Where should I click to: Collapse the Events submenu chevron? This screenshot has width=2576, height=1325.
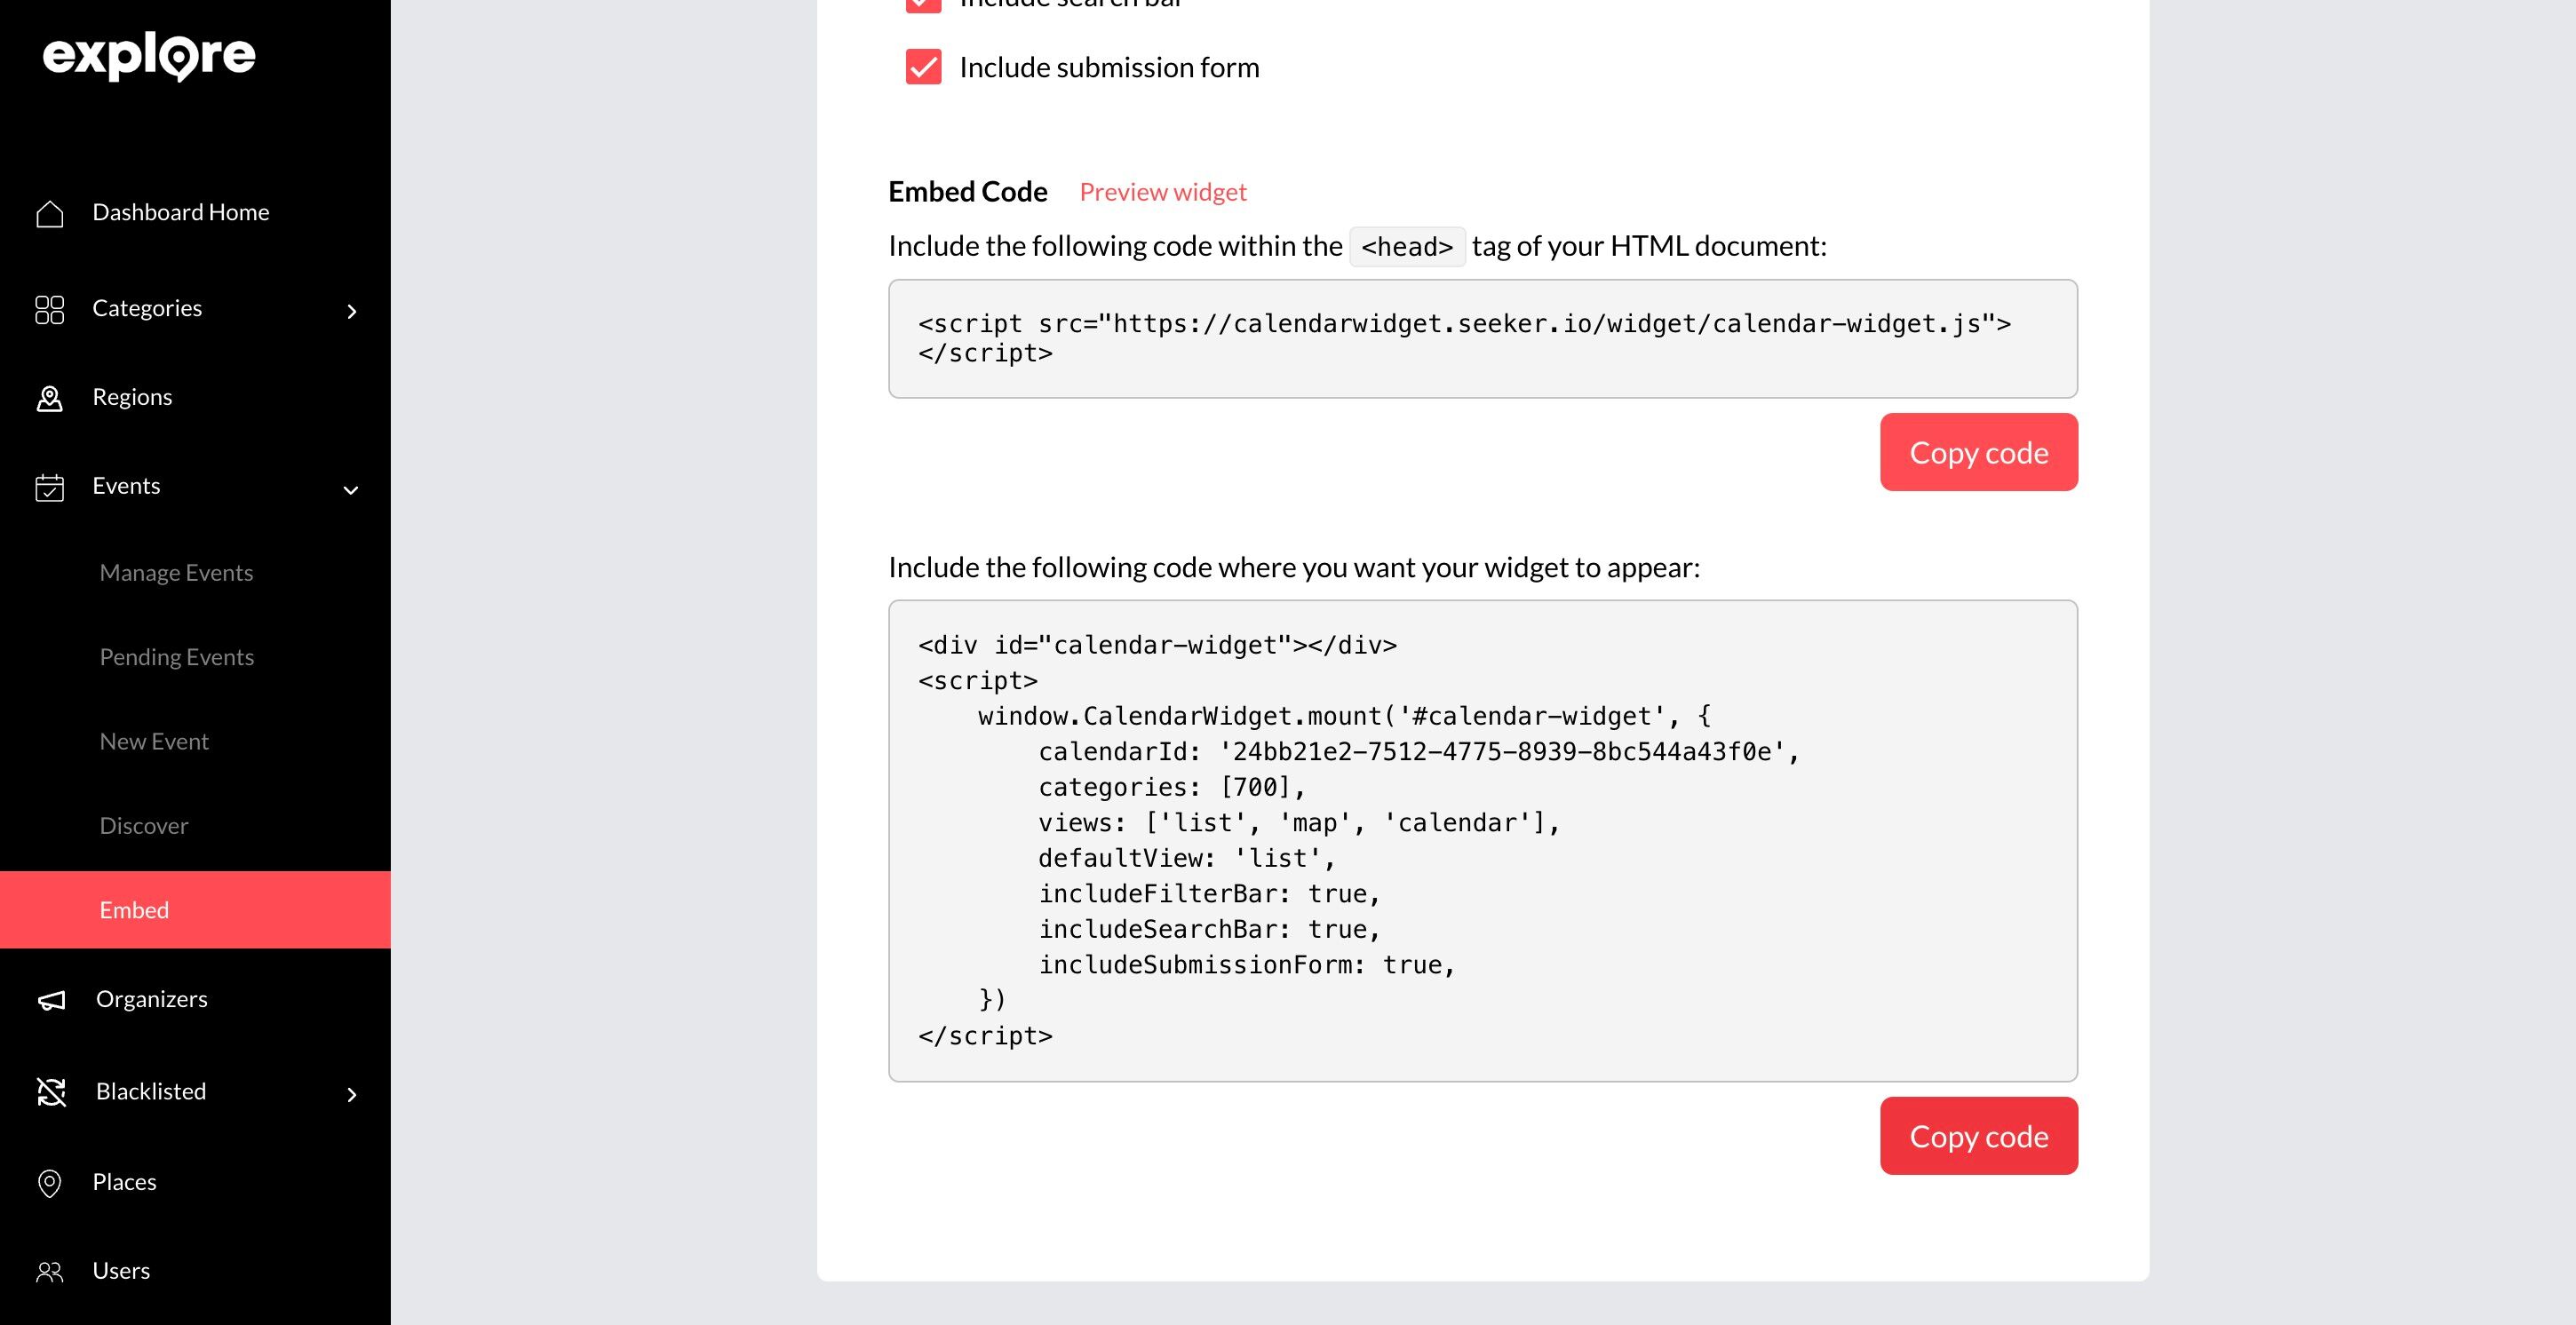click(x=351, y=489)
